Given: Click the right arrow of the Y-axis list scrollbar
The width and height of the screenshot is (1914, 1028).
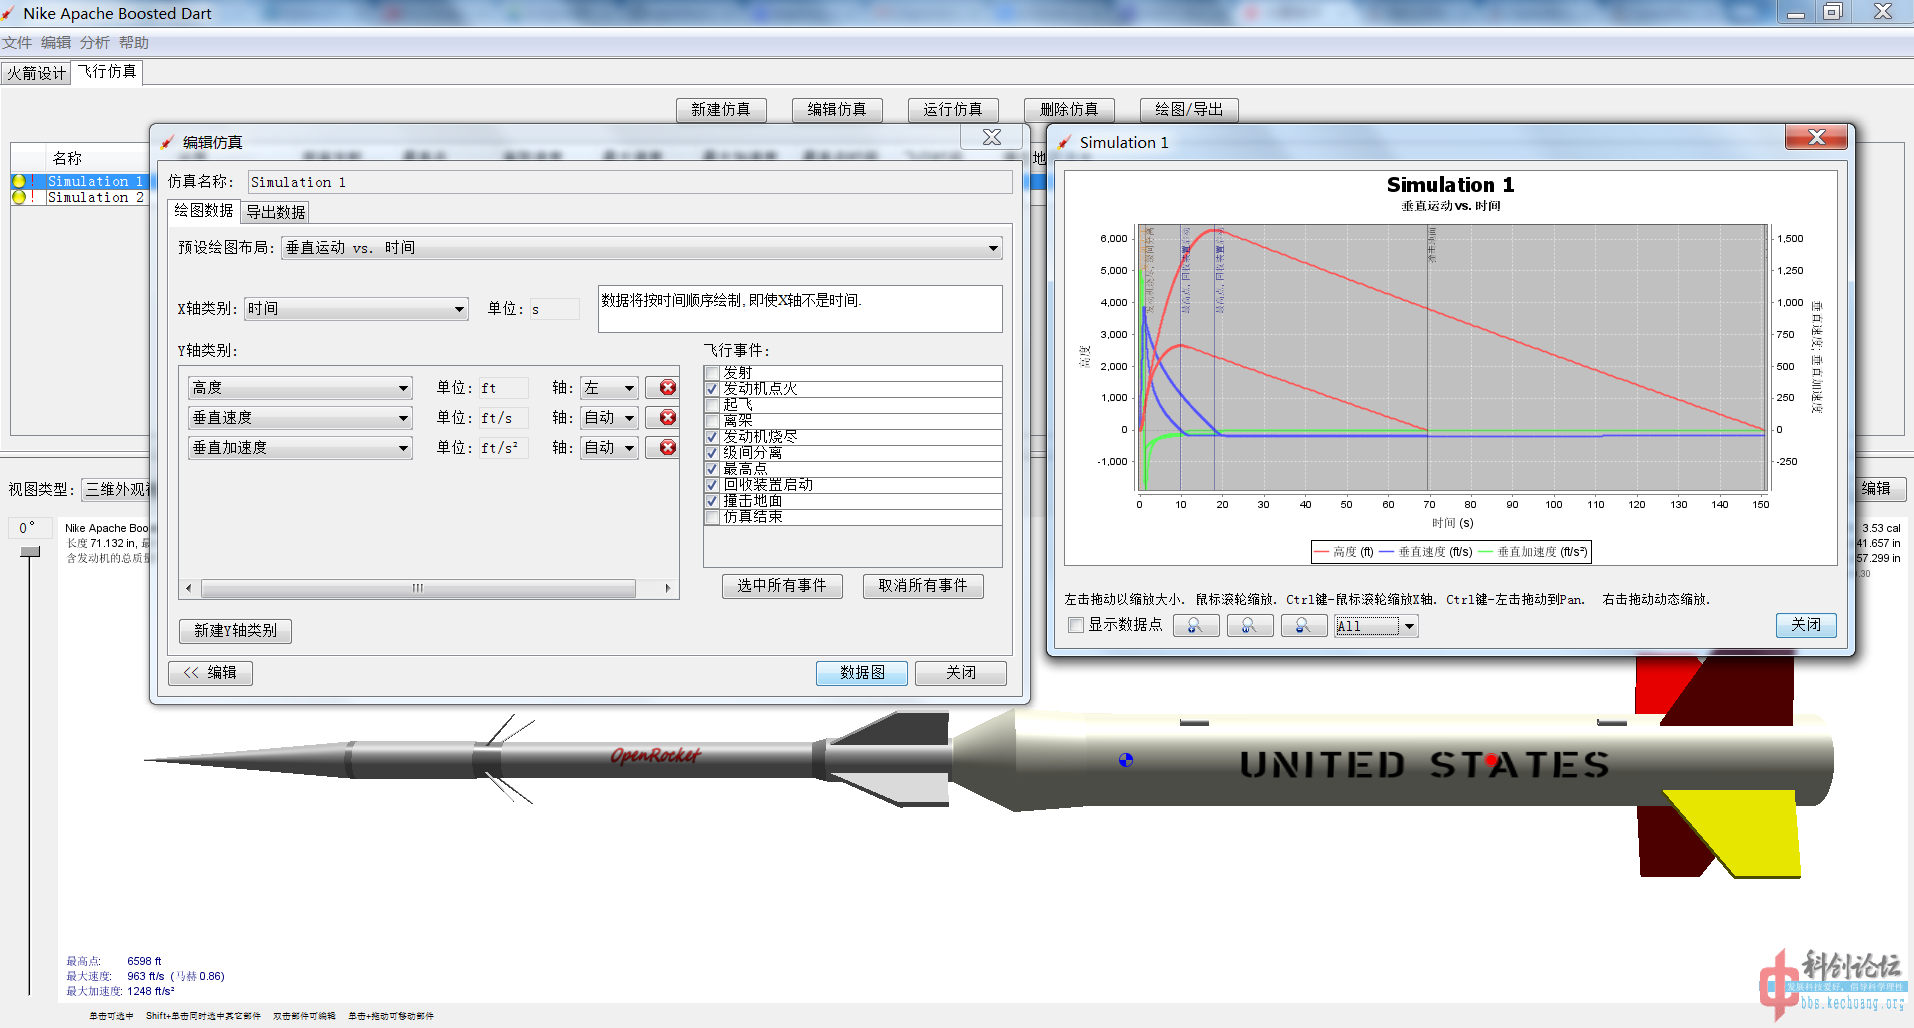Looking at the screenshot, I should [x=668, y=588].
